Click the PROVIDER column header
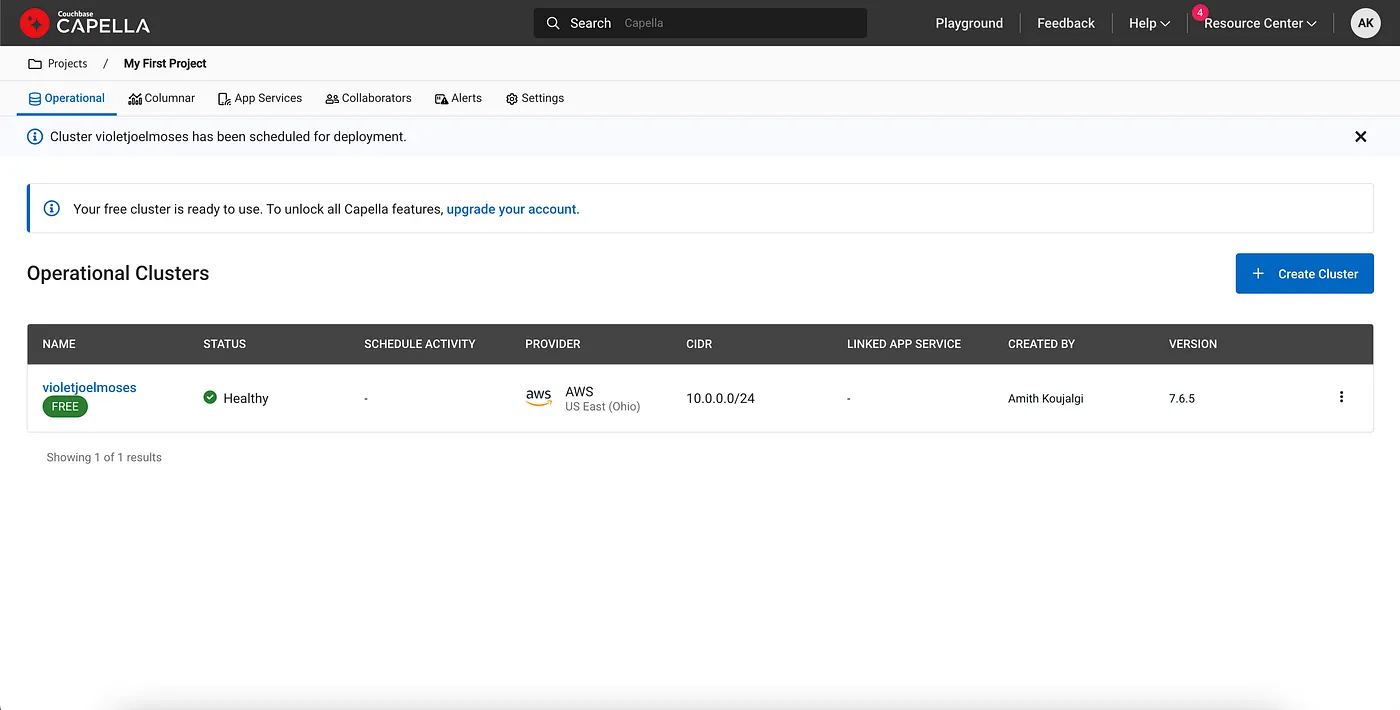The height and width of the screenshot is (710, 1400). [553, 344]
